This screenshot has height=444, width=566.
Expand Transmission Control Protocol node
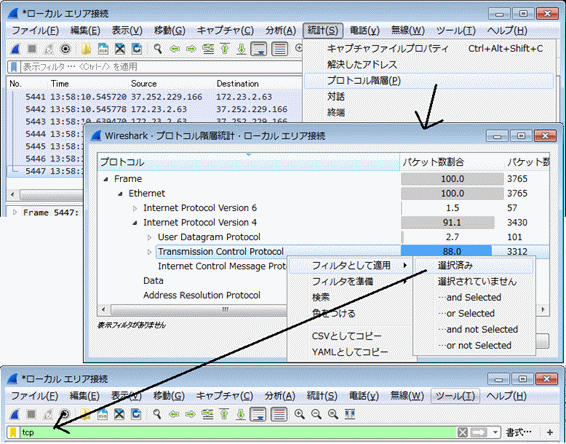tap(149, 252)
